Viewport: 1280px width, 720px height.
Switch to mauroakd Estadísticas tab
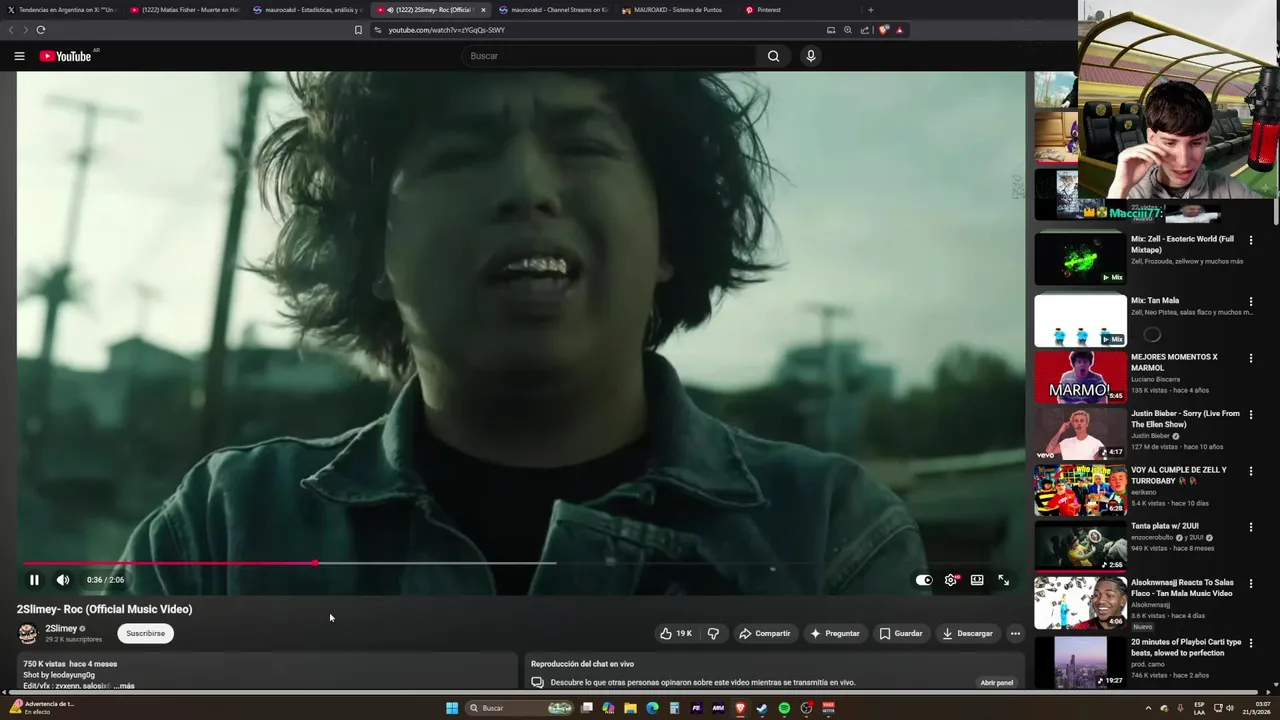[306, 10]
